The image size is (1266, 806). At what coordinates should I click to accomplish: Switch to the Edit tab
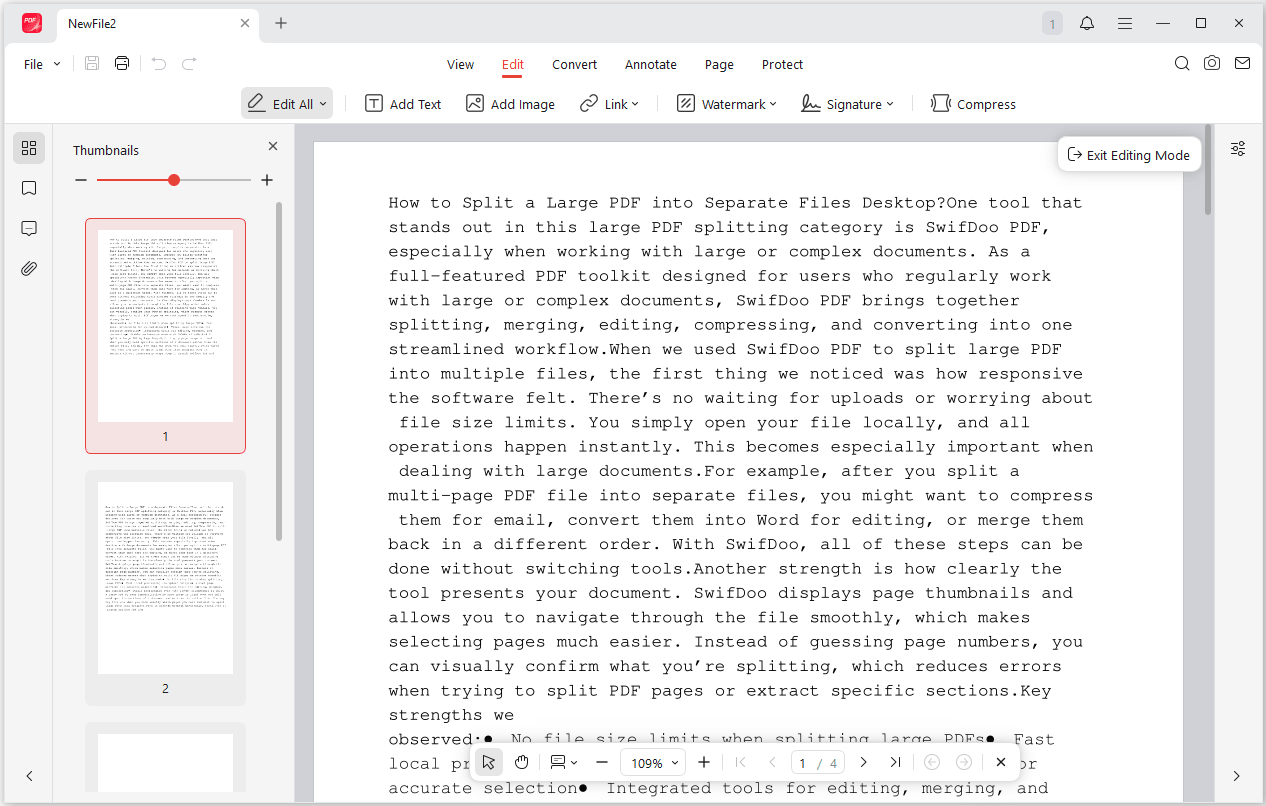pos(513,64)
